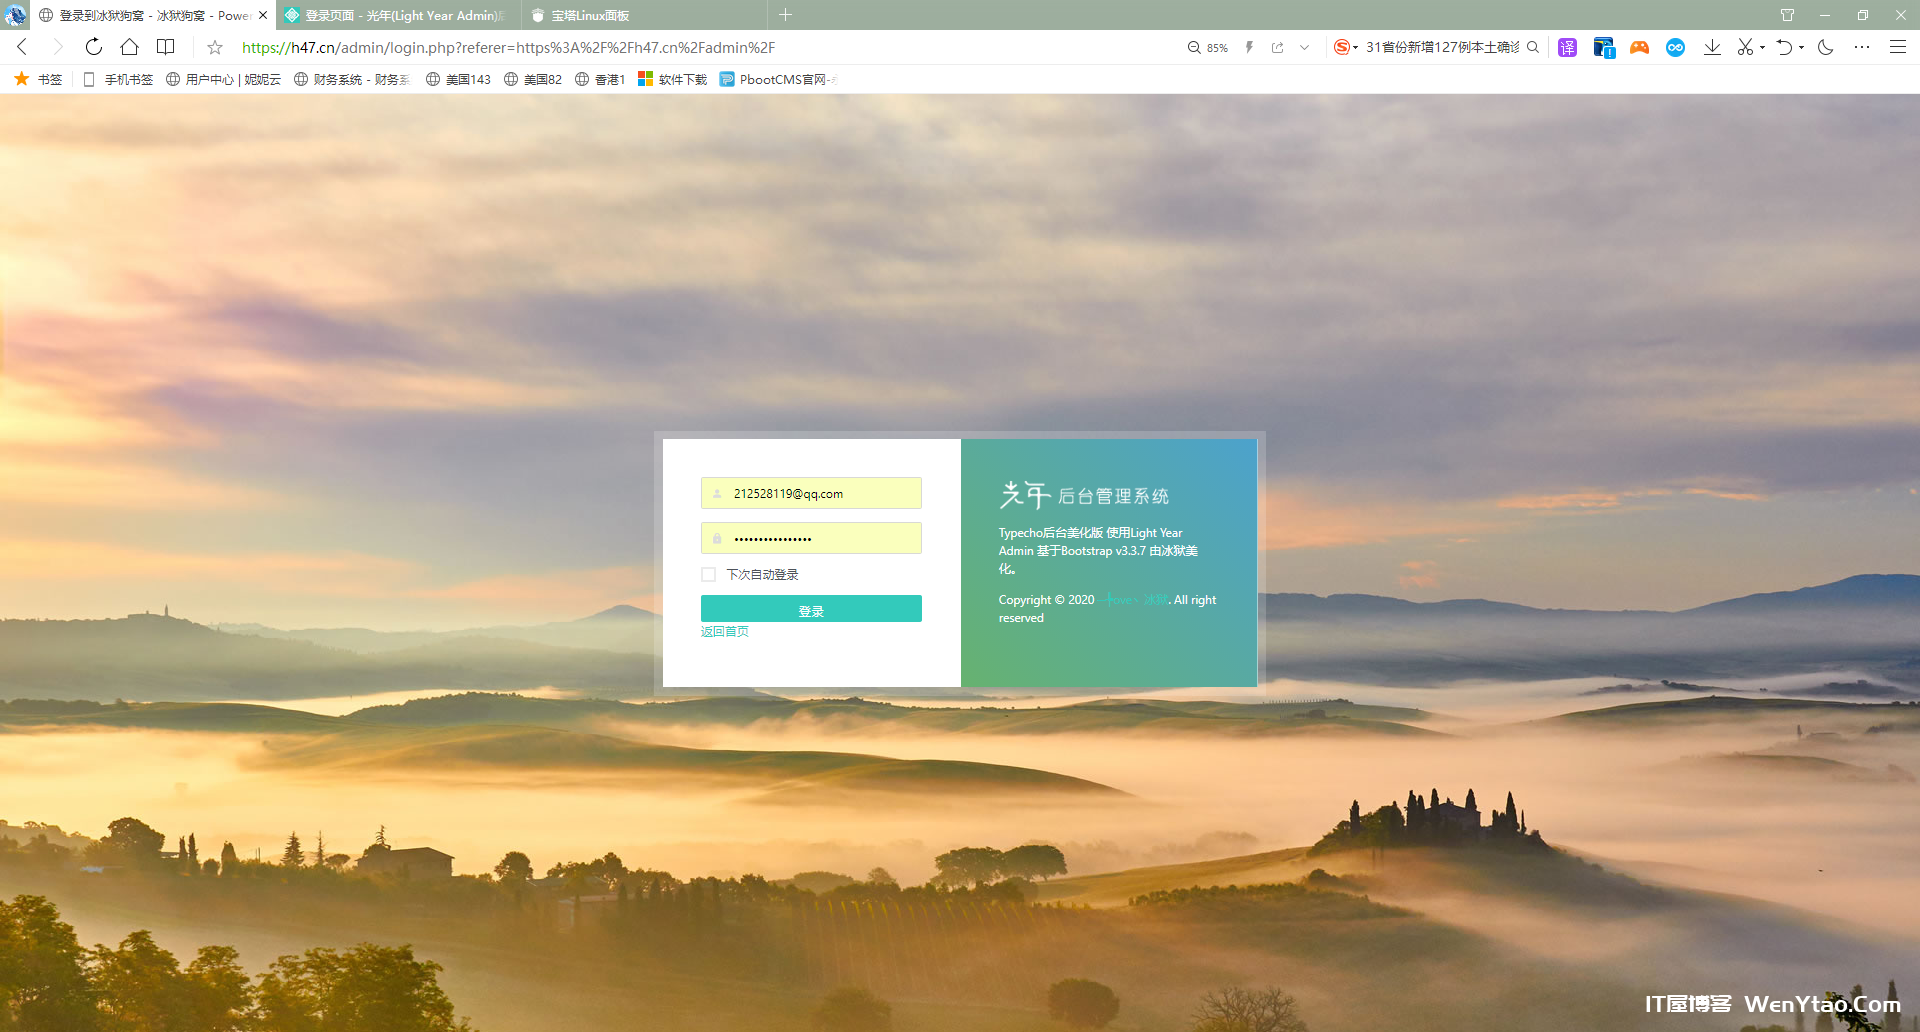Focus the password input field
This screenshot has width=1920, height=1032.
(811, 538)
